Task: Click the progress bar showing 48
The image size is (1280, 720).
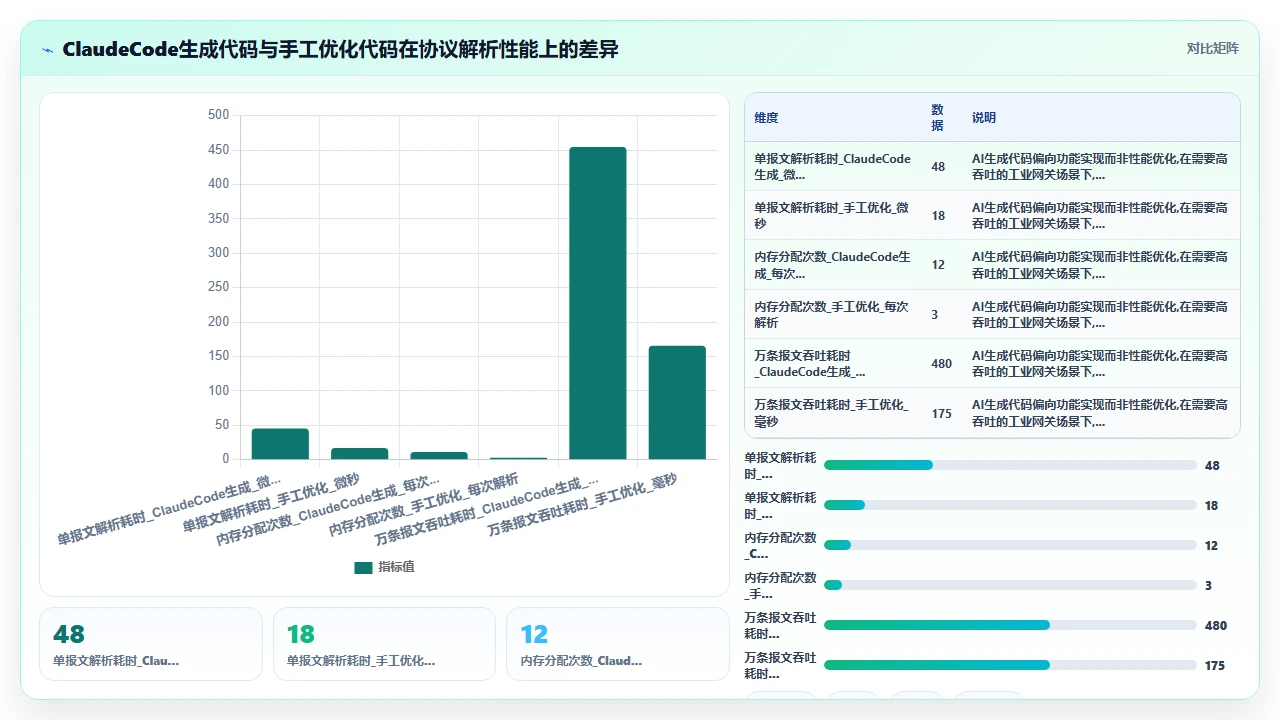Action: click(x=1010, y=465)
